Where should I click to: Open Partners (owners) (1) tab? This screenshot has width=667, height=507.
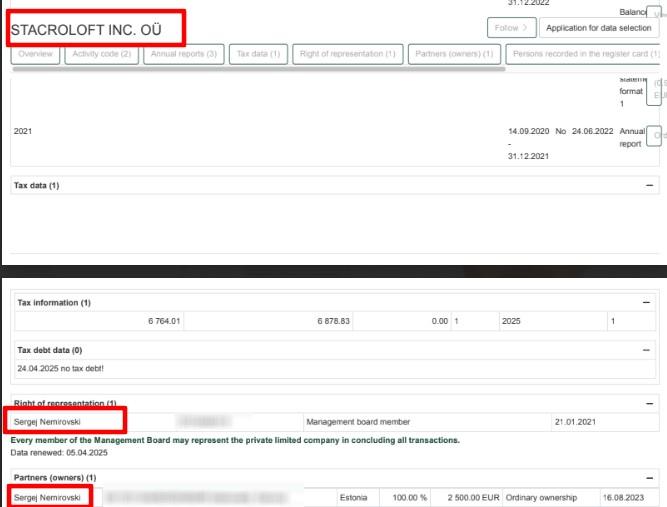(454, 54)
